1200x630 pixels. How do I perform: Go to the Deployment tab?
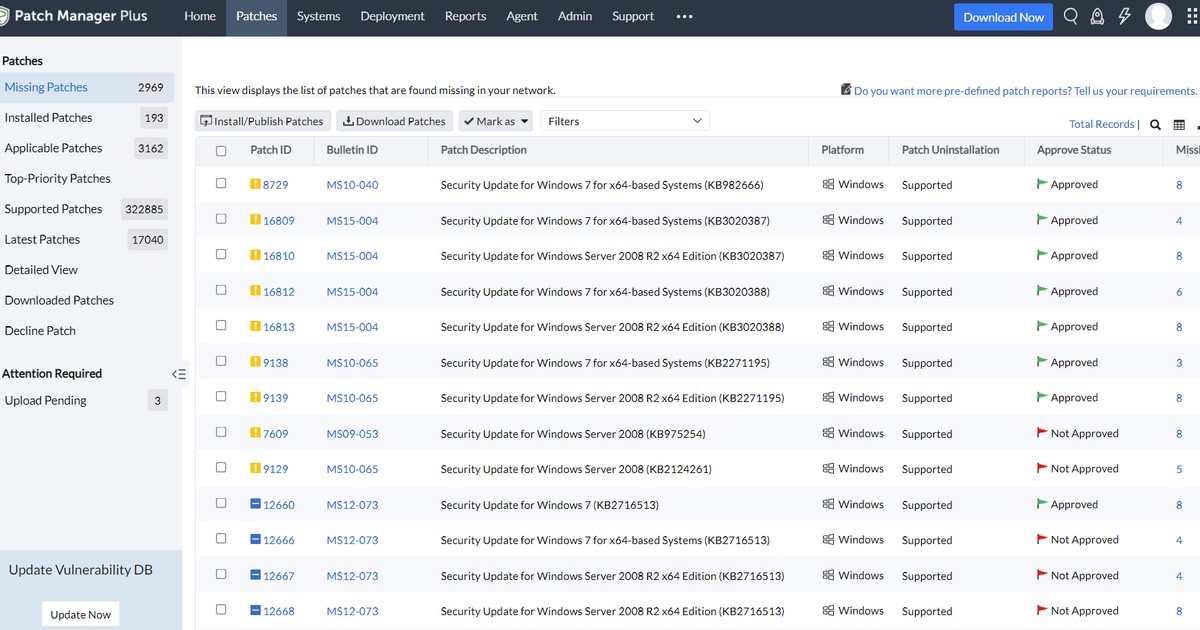(x=392, y=16)
